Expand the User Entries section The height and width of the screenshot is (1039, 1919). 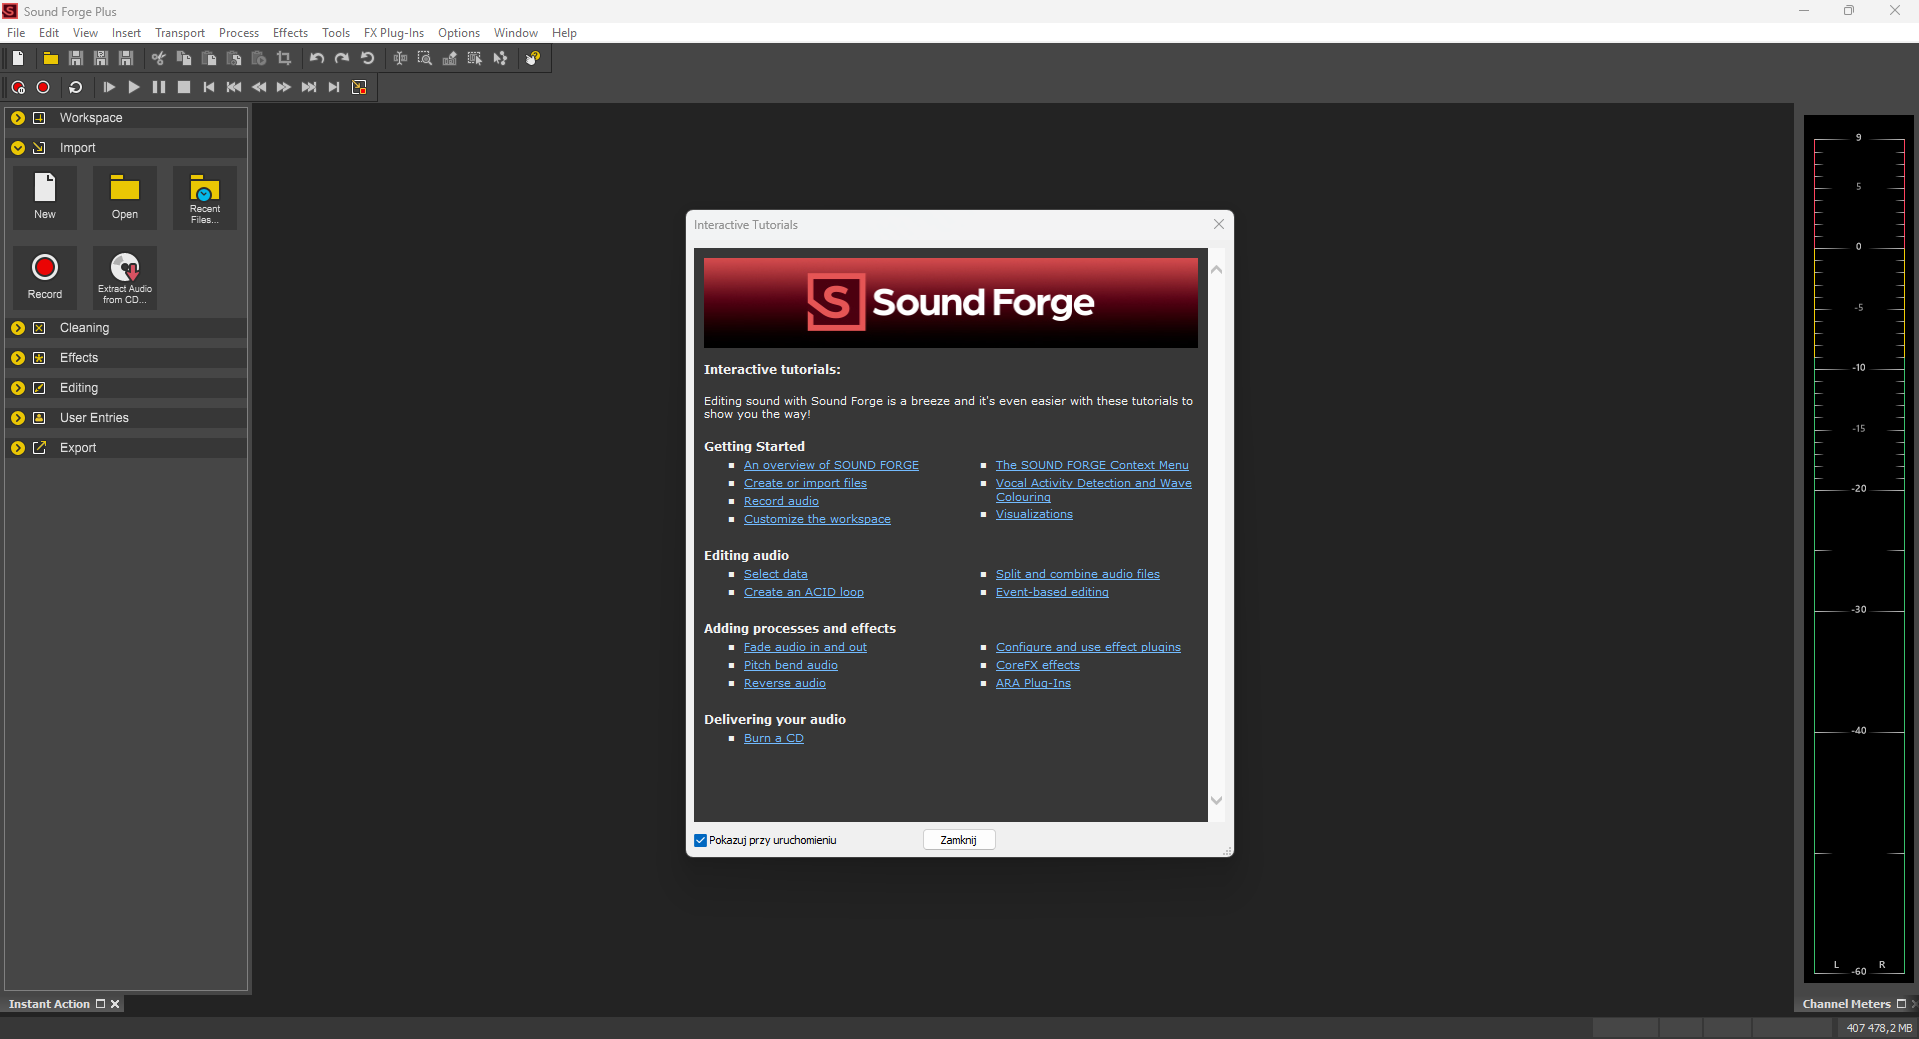point(18,418)
